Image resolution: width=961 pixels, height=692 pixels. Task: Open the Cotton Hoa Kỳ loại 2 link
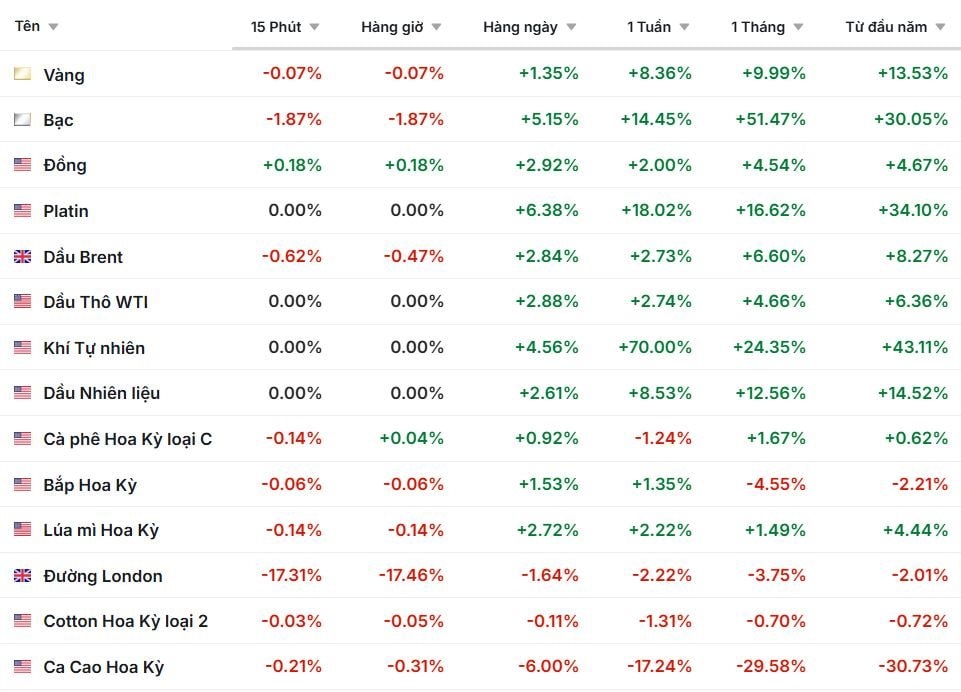click(x=125, y=621)
